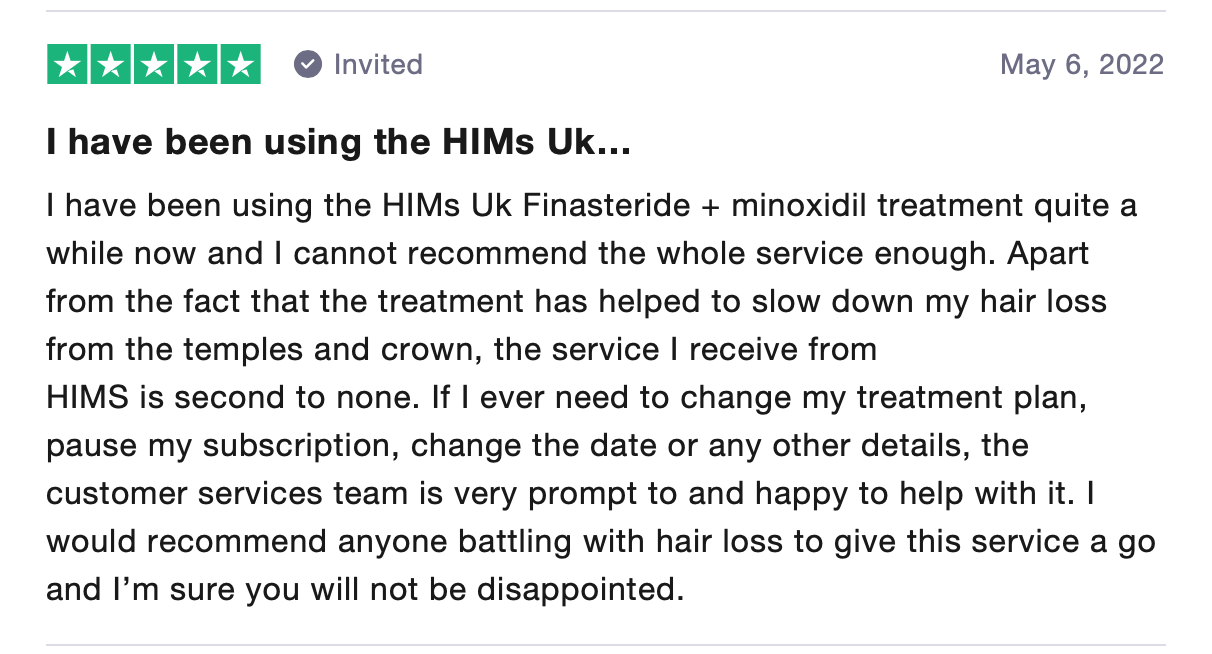The image size is (1212, 654).
Task: Click the first green star in the rating
Action: point(68,65)
